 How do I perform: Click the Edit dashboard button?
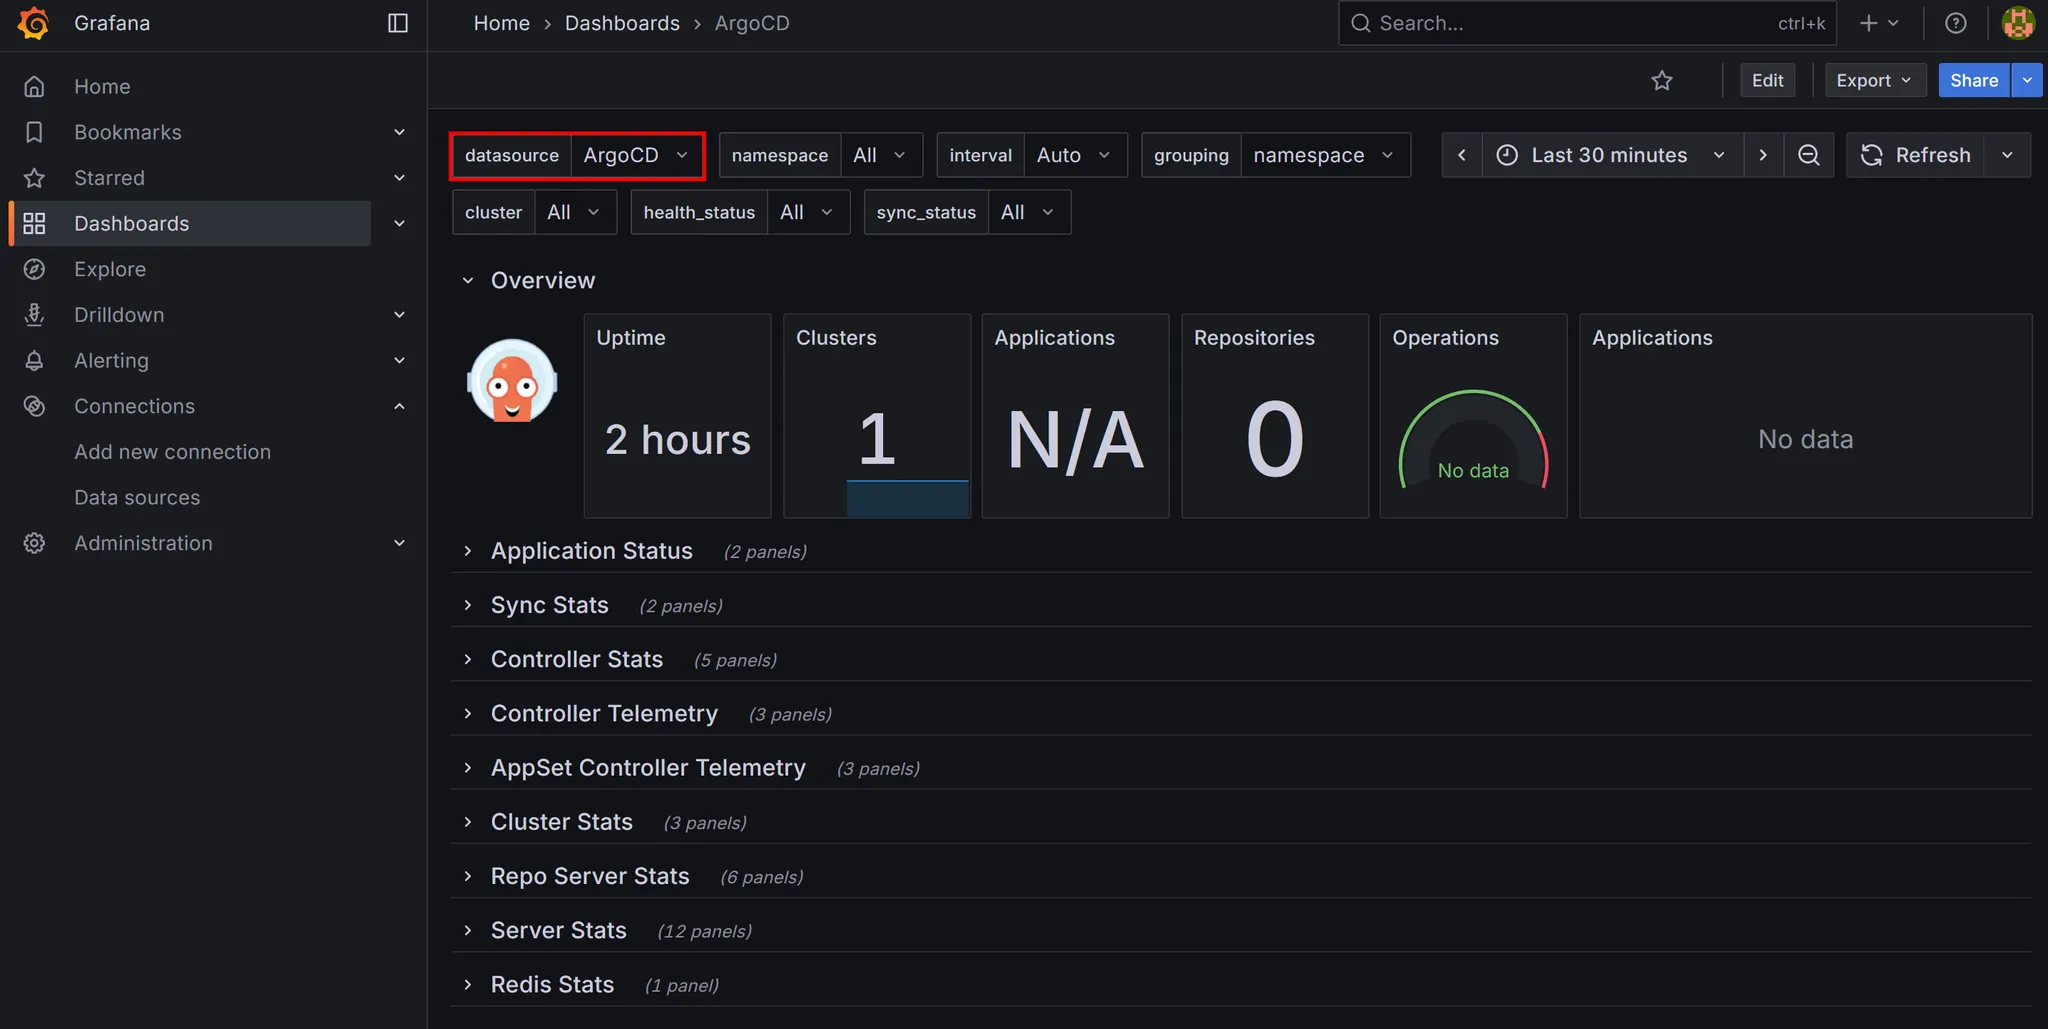[1767, 80]
